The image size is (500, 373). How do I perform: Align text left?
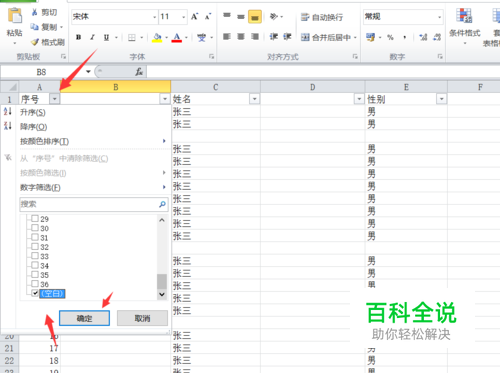(227, 37)
